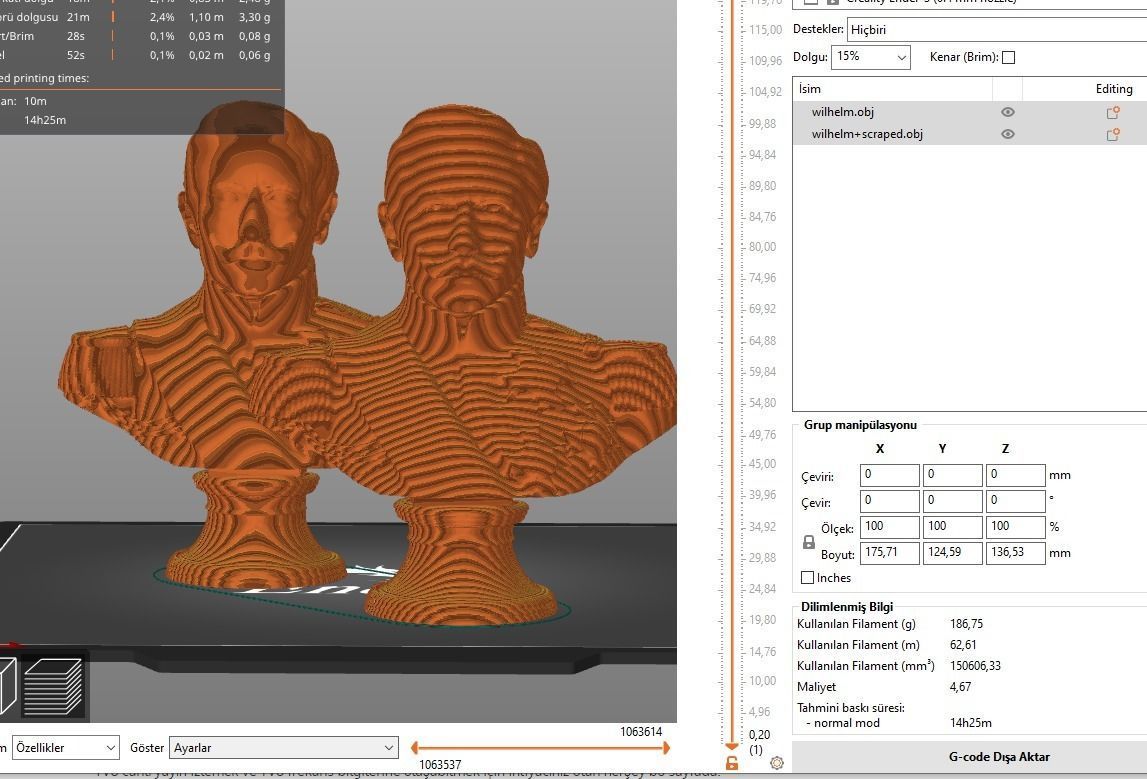Viewport: 1147px width, 779px height.
Task: Click the 0,20 current layer height label
Action: click(759, 734)
